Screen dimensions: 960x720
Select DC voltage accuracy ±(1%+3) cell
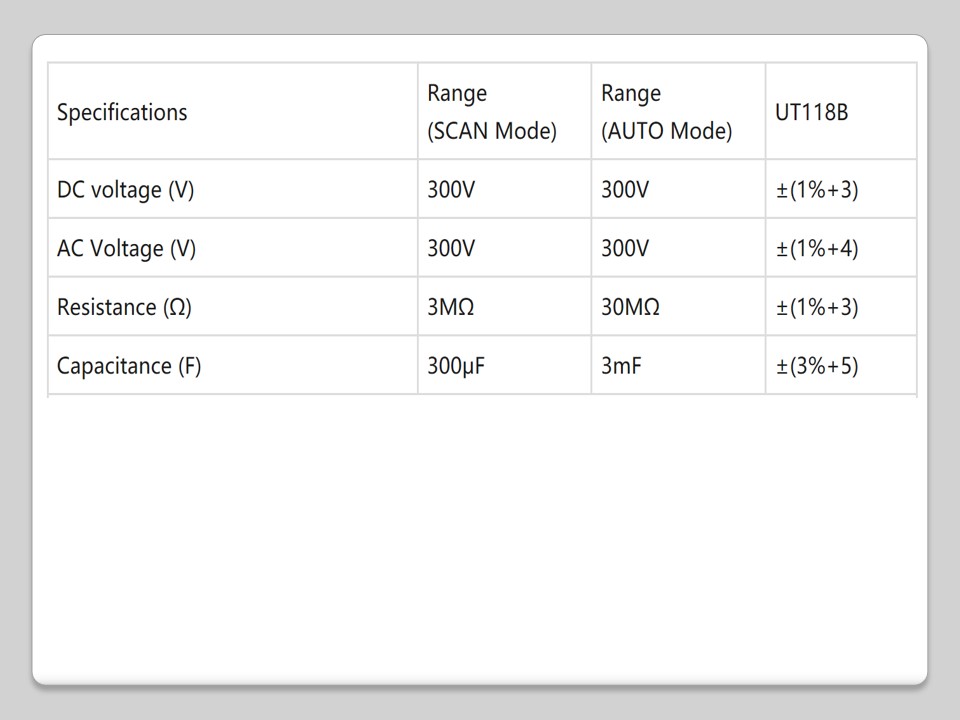[817, 190]
